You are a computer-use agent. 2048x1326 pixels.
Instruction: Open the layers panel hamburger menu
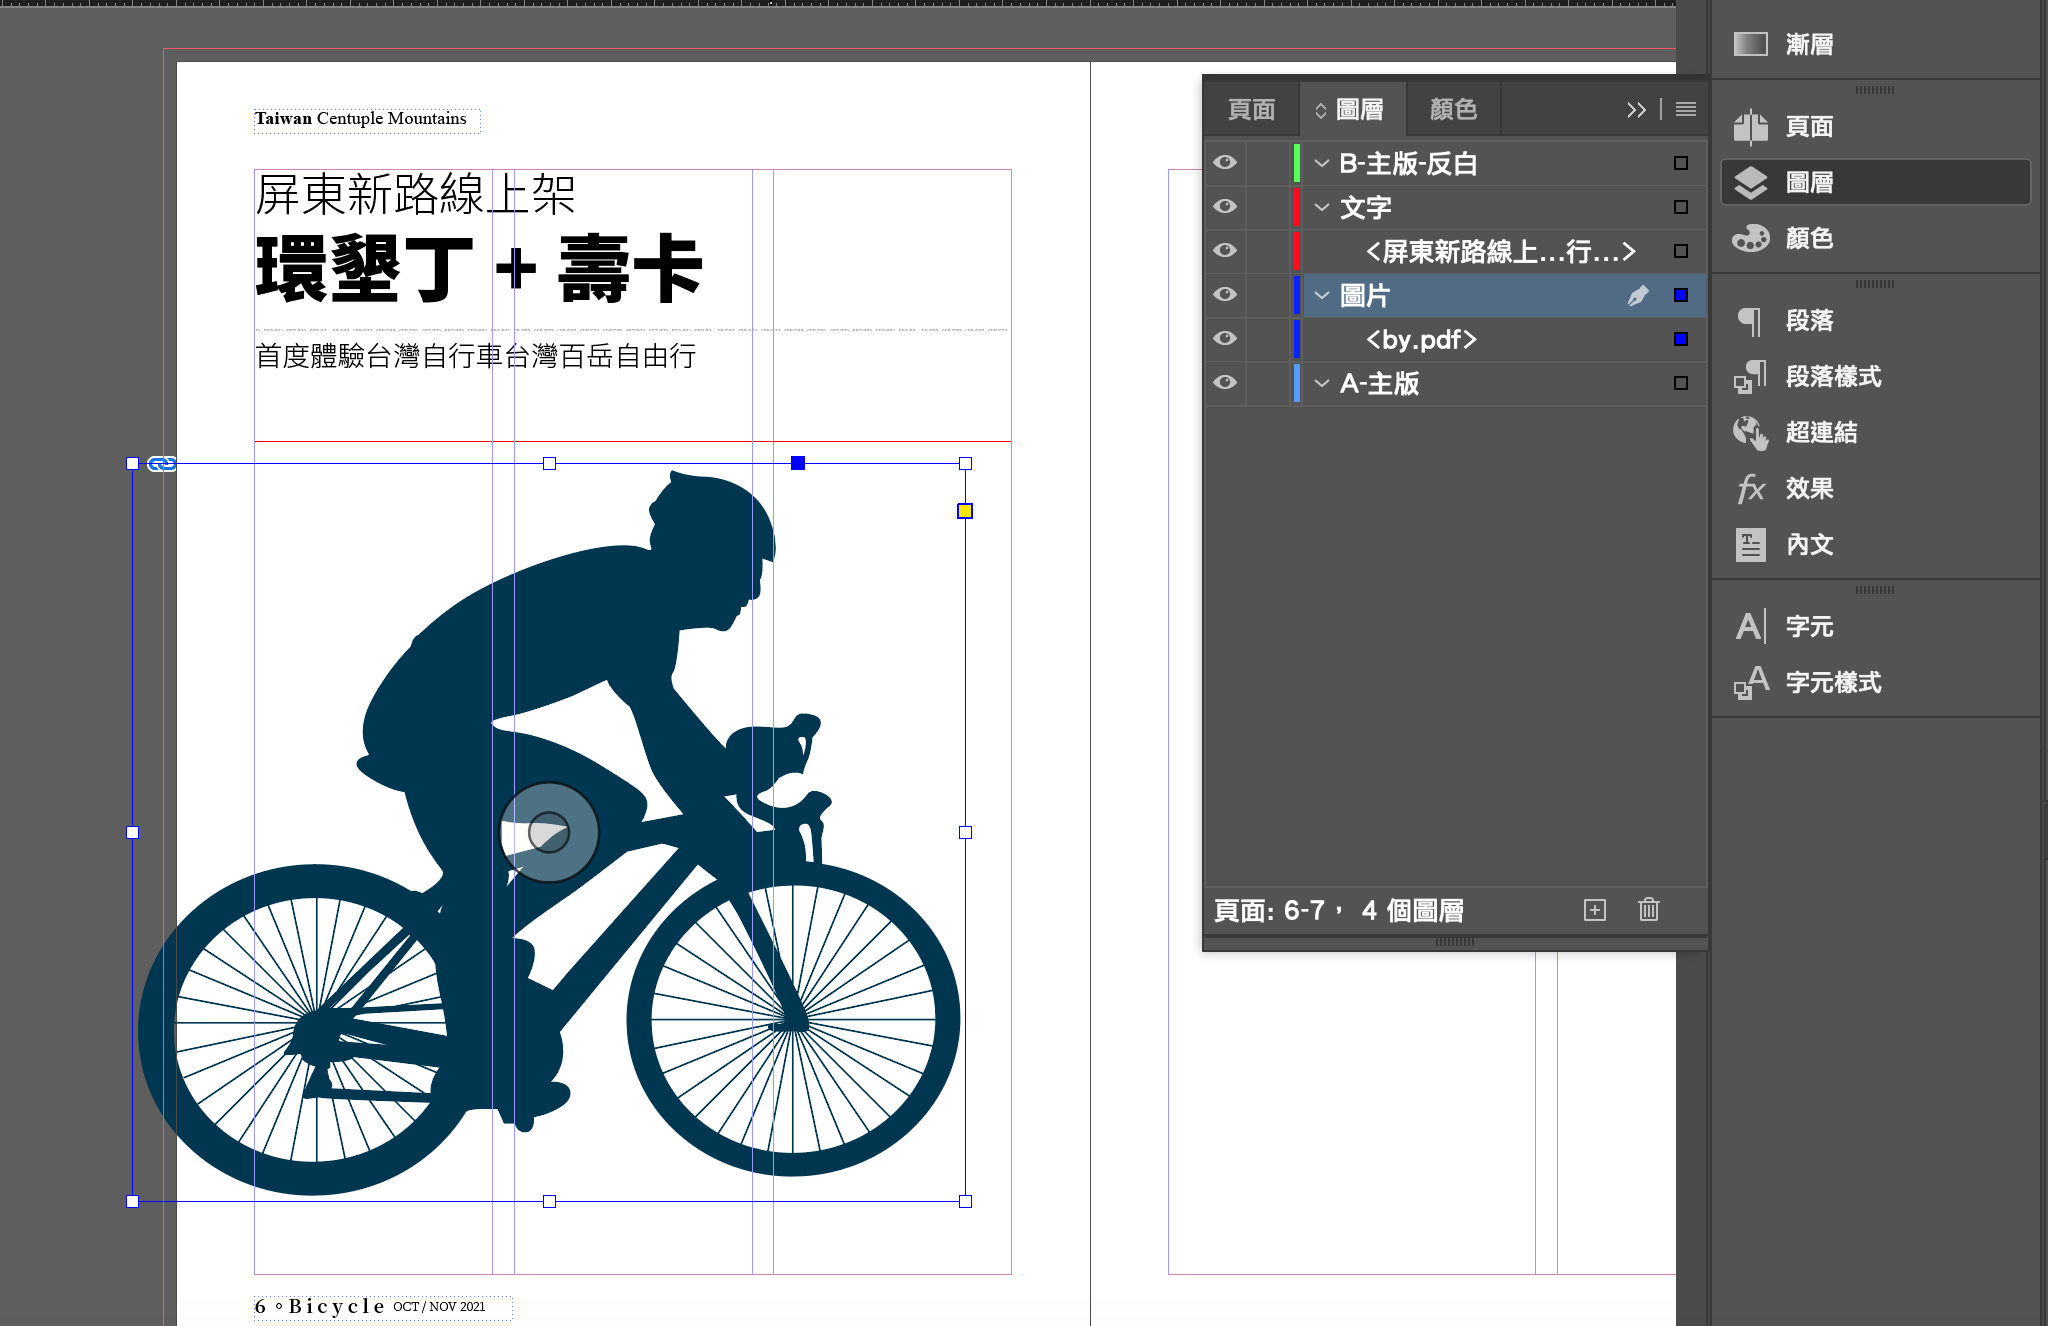click(x=1686, y=109)
